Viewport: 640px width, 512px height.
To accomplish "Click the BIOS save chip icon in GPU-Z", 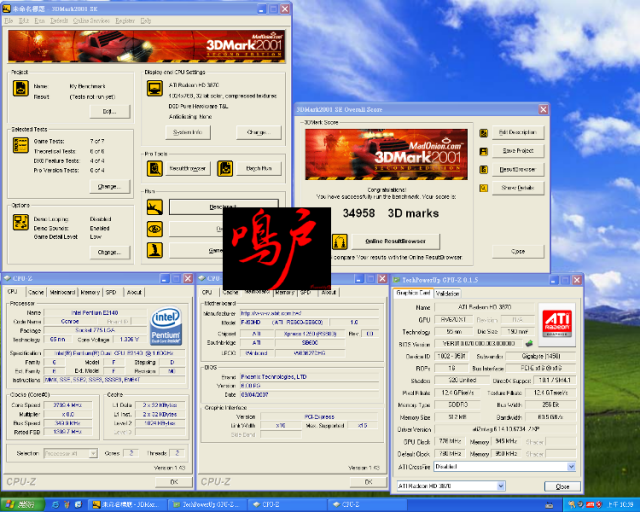I will pos(529,343).
